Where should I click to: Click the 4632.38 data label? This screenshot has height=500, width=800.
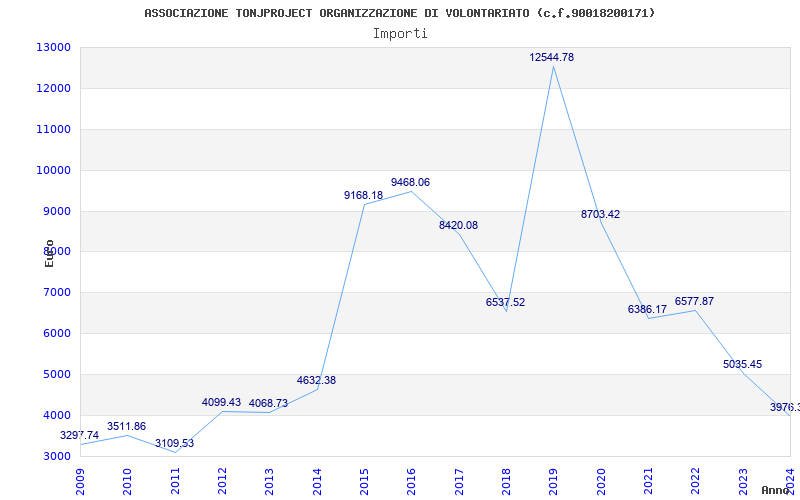pyautogui.click(x=316, y=380)
